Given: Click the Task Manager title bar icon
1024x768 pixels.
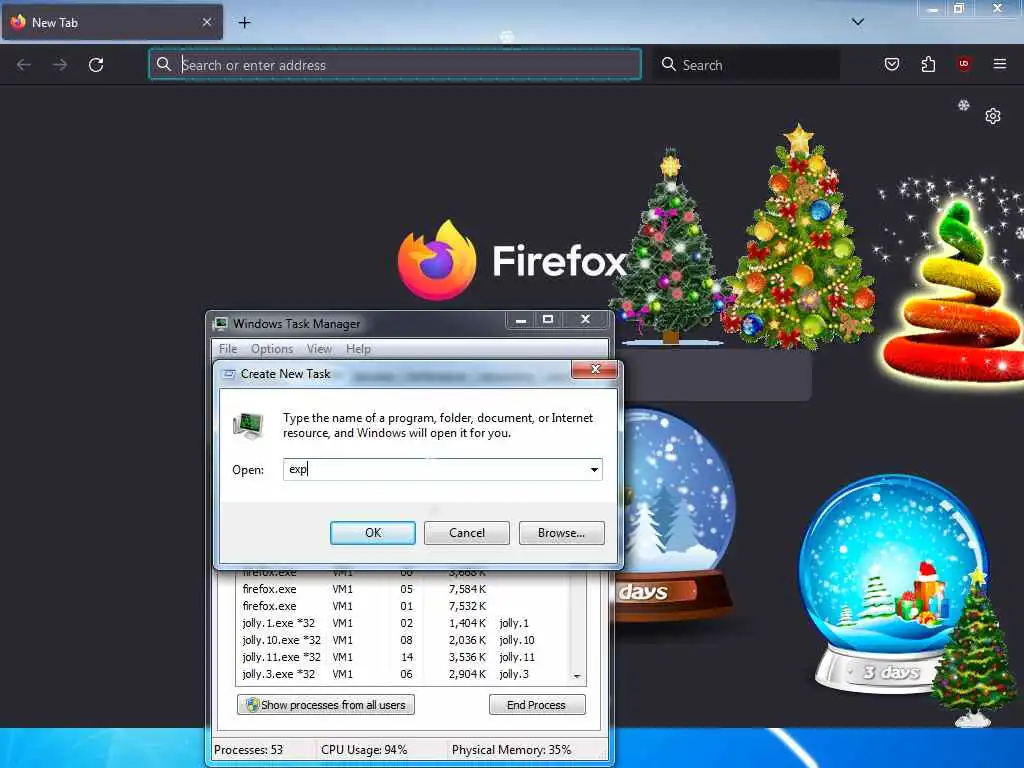Looking at the screenshot, I should tap(221, 323).
